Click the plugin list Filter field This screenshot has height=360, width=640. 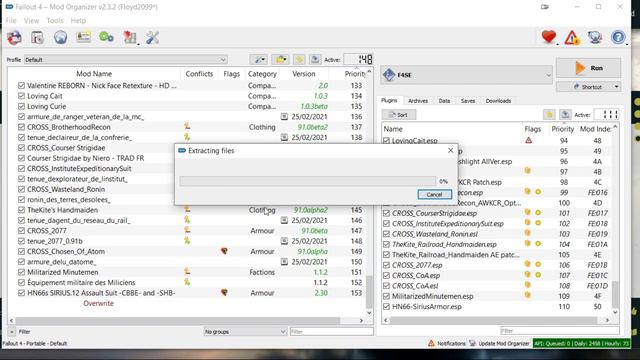point(560,331)
